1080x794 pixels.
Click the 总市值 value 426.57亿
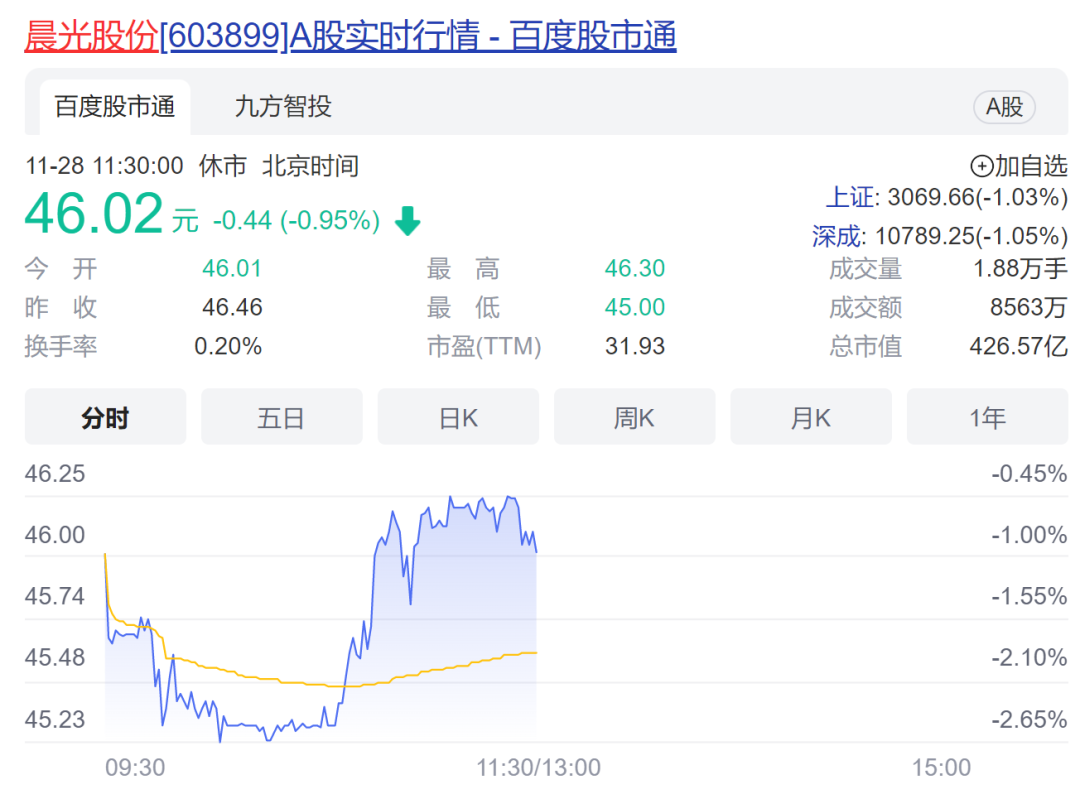click(1019, 346)
